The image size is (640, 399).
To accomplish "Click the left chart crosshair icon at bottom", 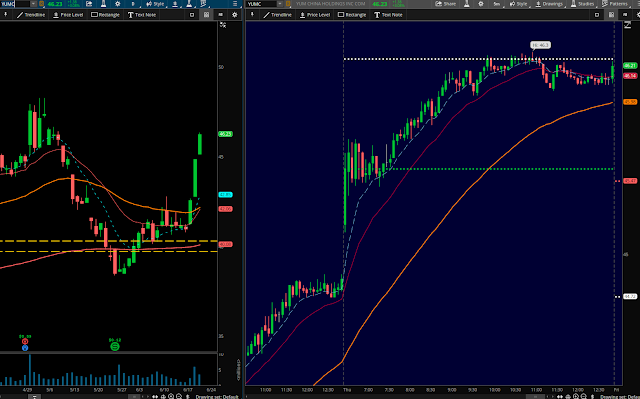I will 163,396.
